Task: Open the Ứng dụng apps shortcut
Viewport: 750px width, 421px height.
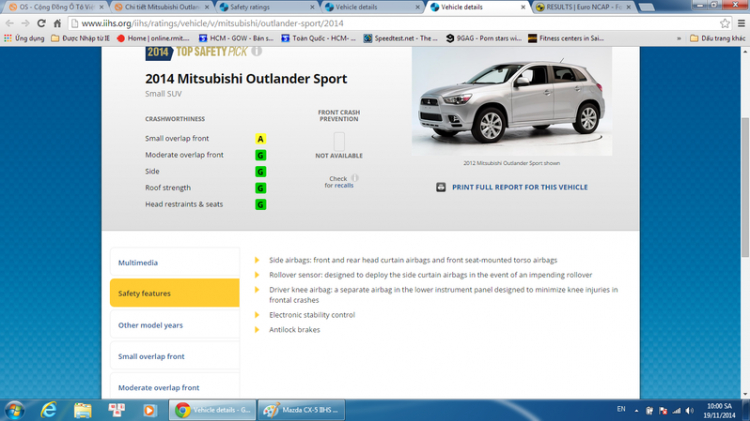Action: pyautogui.click(x=24, y=38)
